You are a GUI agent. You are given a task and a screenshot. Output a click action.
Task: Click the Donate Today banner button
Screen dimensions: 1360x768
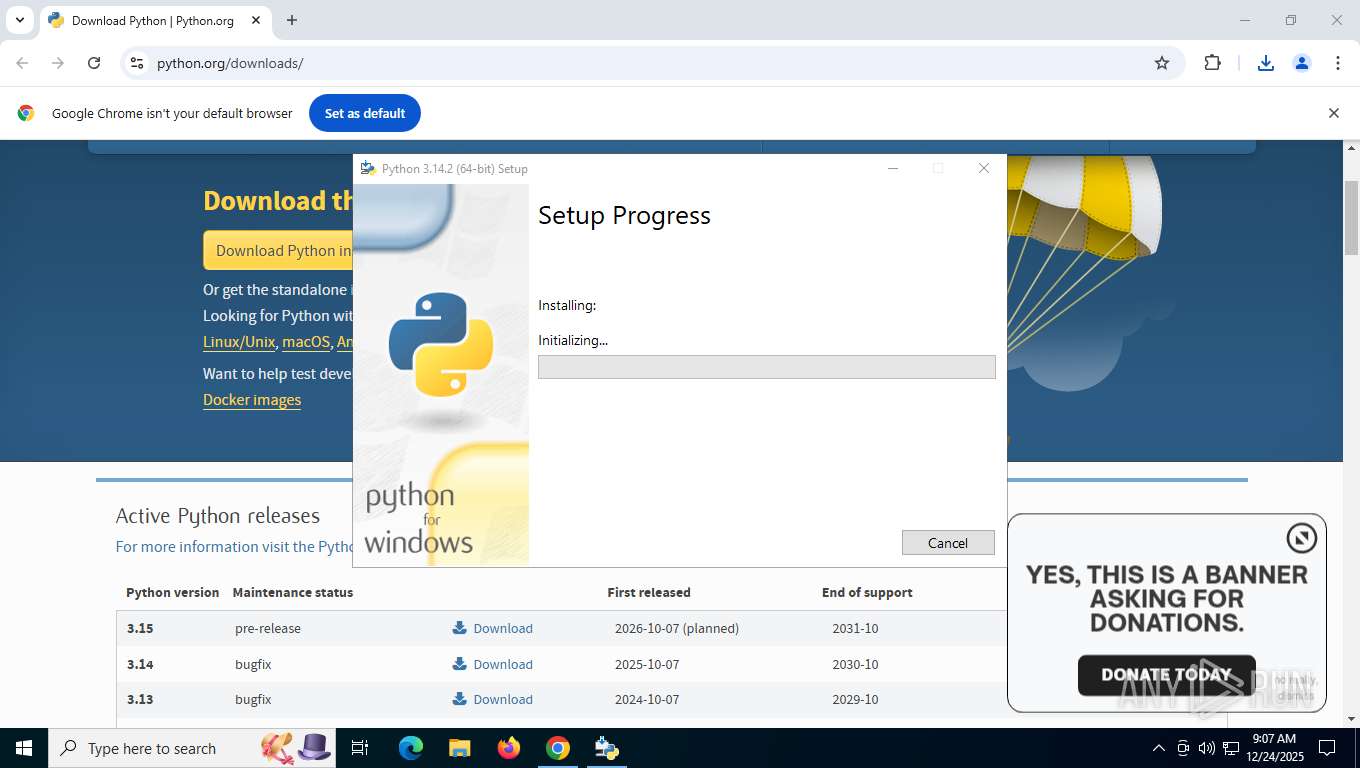click(x=1166, y=675)
